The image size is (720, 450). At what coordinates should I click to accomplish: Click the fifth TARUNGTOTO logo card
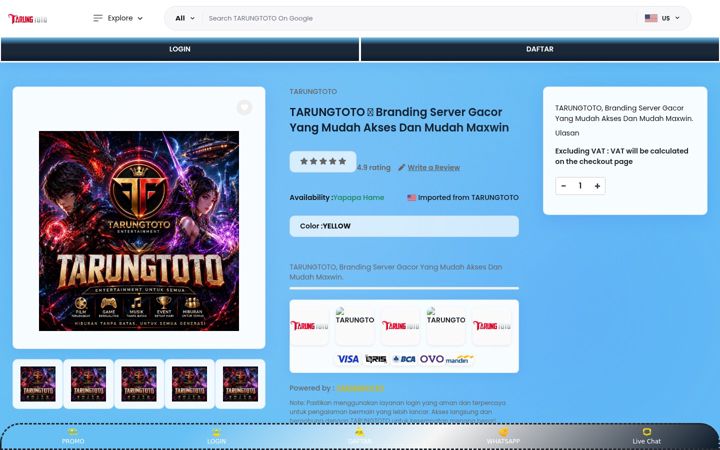pos(491,326)
